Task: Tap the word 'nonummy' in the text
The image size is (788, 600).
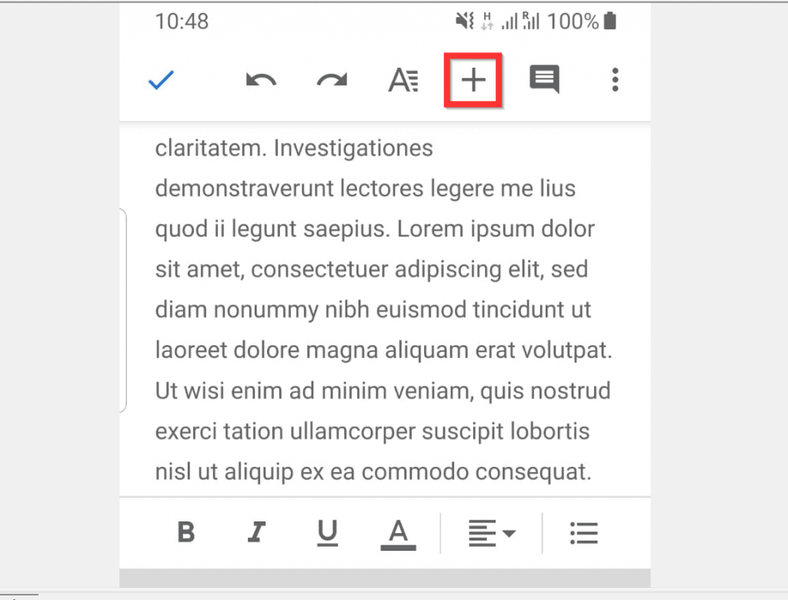Action: click(x=266, y=310)
